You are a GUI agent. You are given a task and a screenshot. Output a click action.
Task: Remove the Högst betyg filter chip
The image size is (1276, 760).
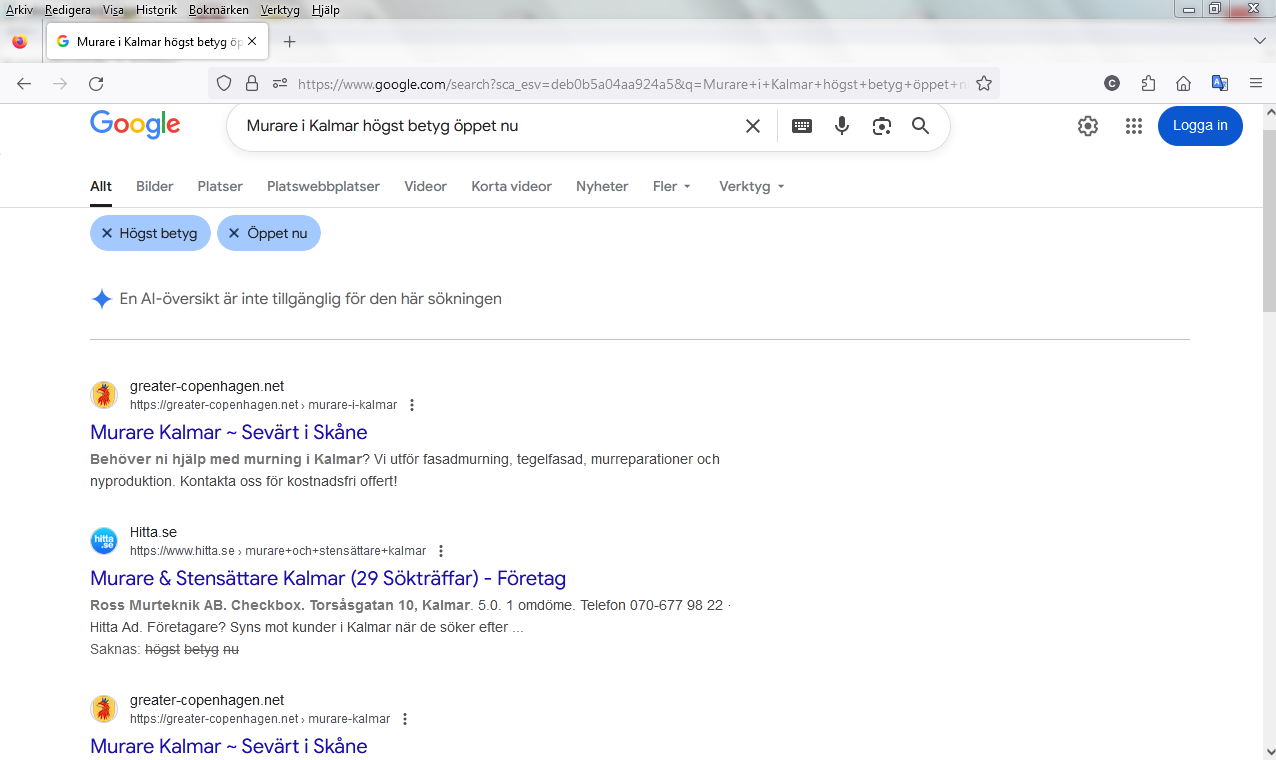tap(107, 233)
